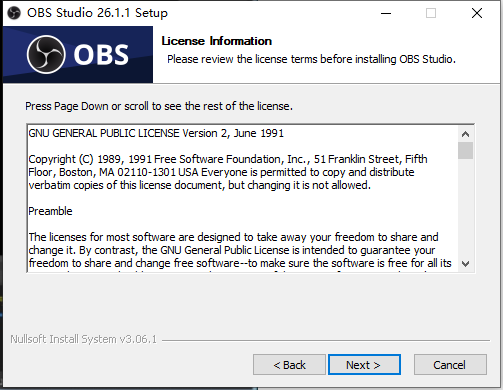Click the license scrollbar down arrow
The height and width of the screenshot is (390, 503).
[465, 264]
